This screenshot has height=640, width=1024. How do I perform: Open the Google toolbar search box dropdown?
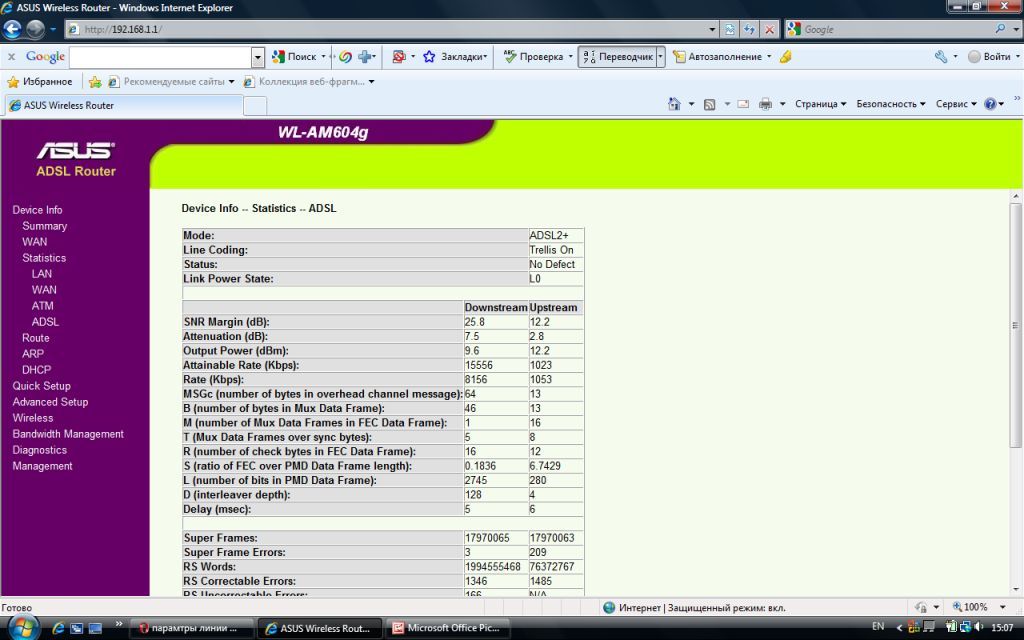(257, 57)
